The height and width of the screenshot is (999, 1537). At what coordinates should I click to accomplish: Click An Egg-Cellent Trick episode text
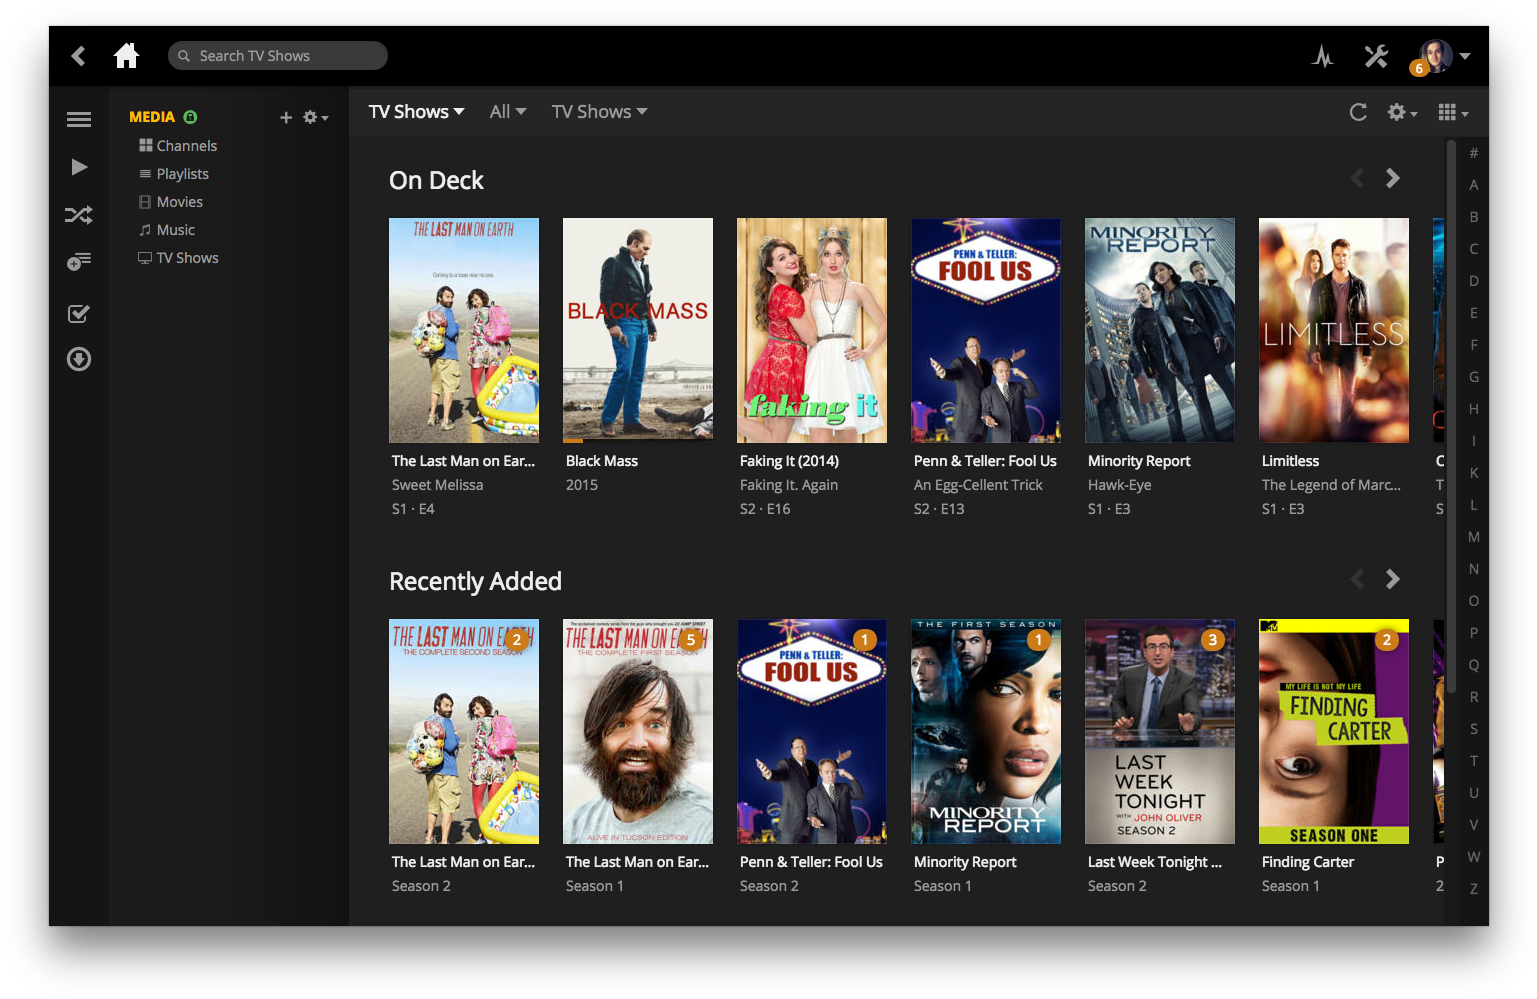click(978, 485)
